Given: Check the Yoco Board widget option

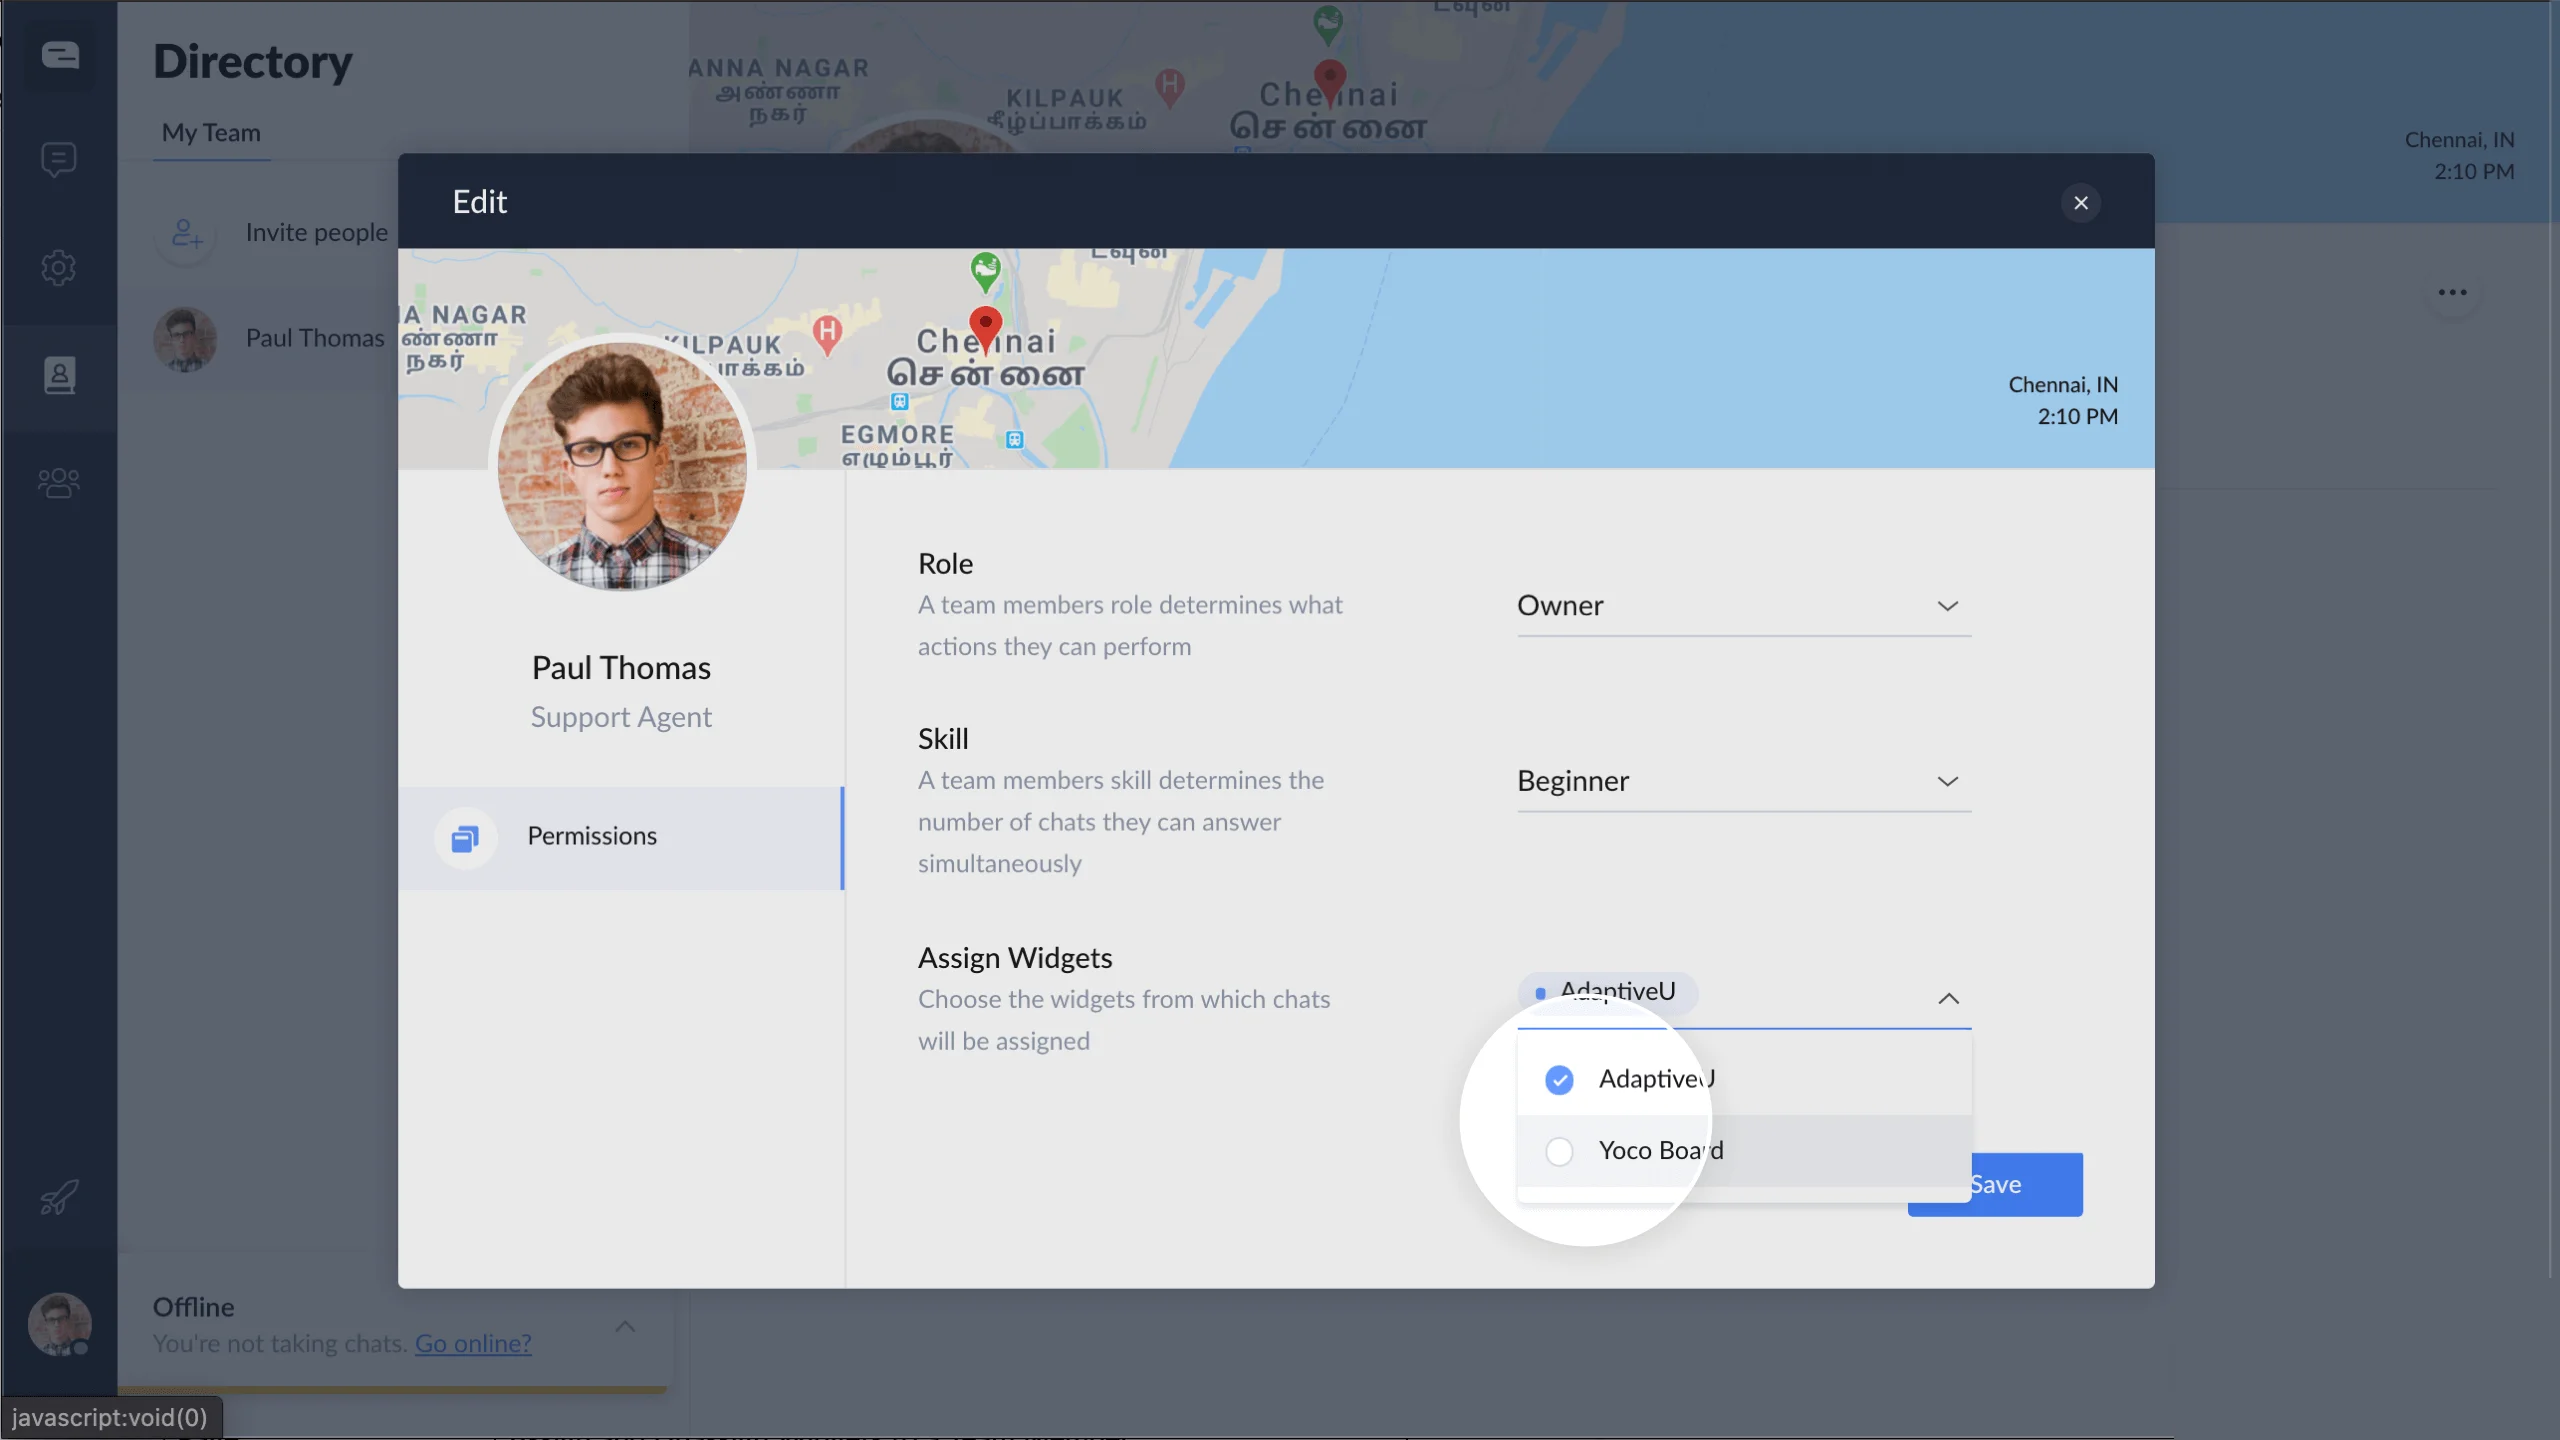Looking at the screenshot, I should tap(1559, 1151).
